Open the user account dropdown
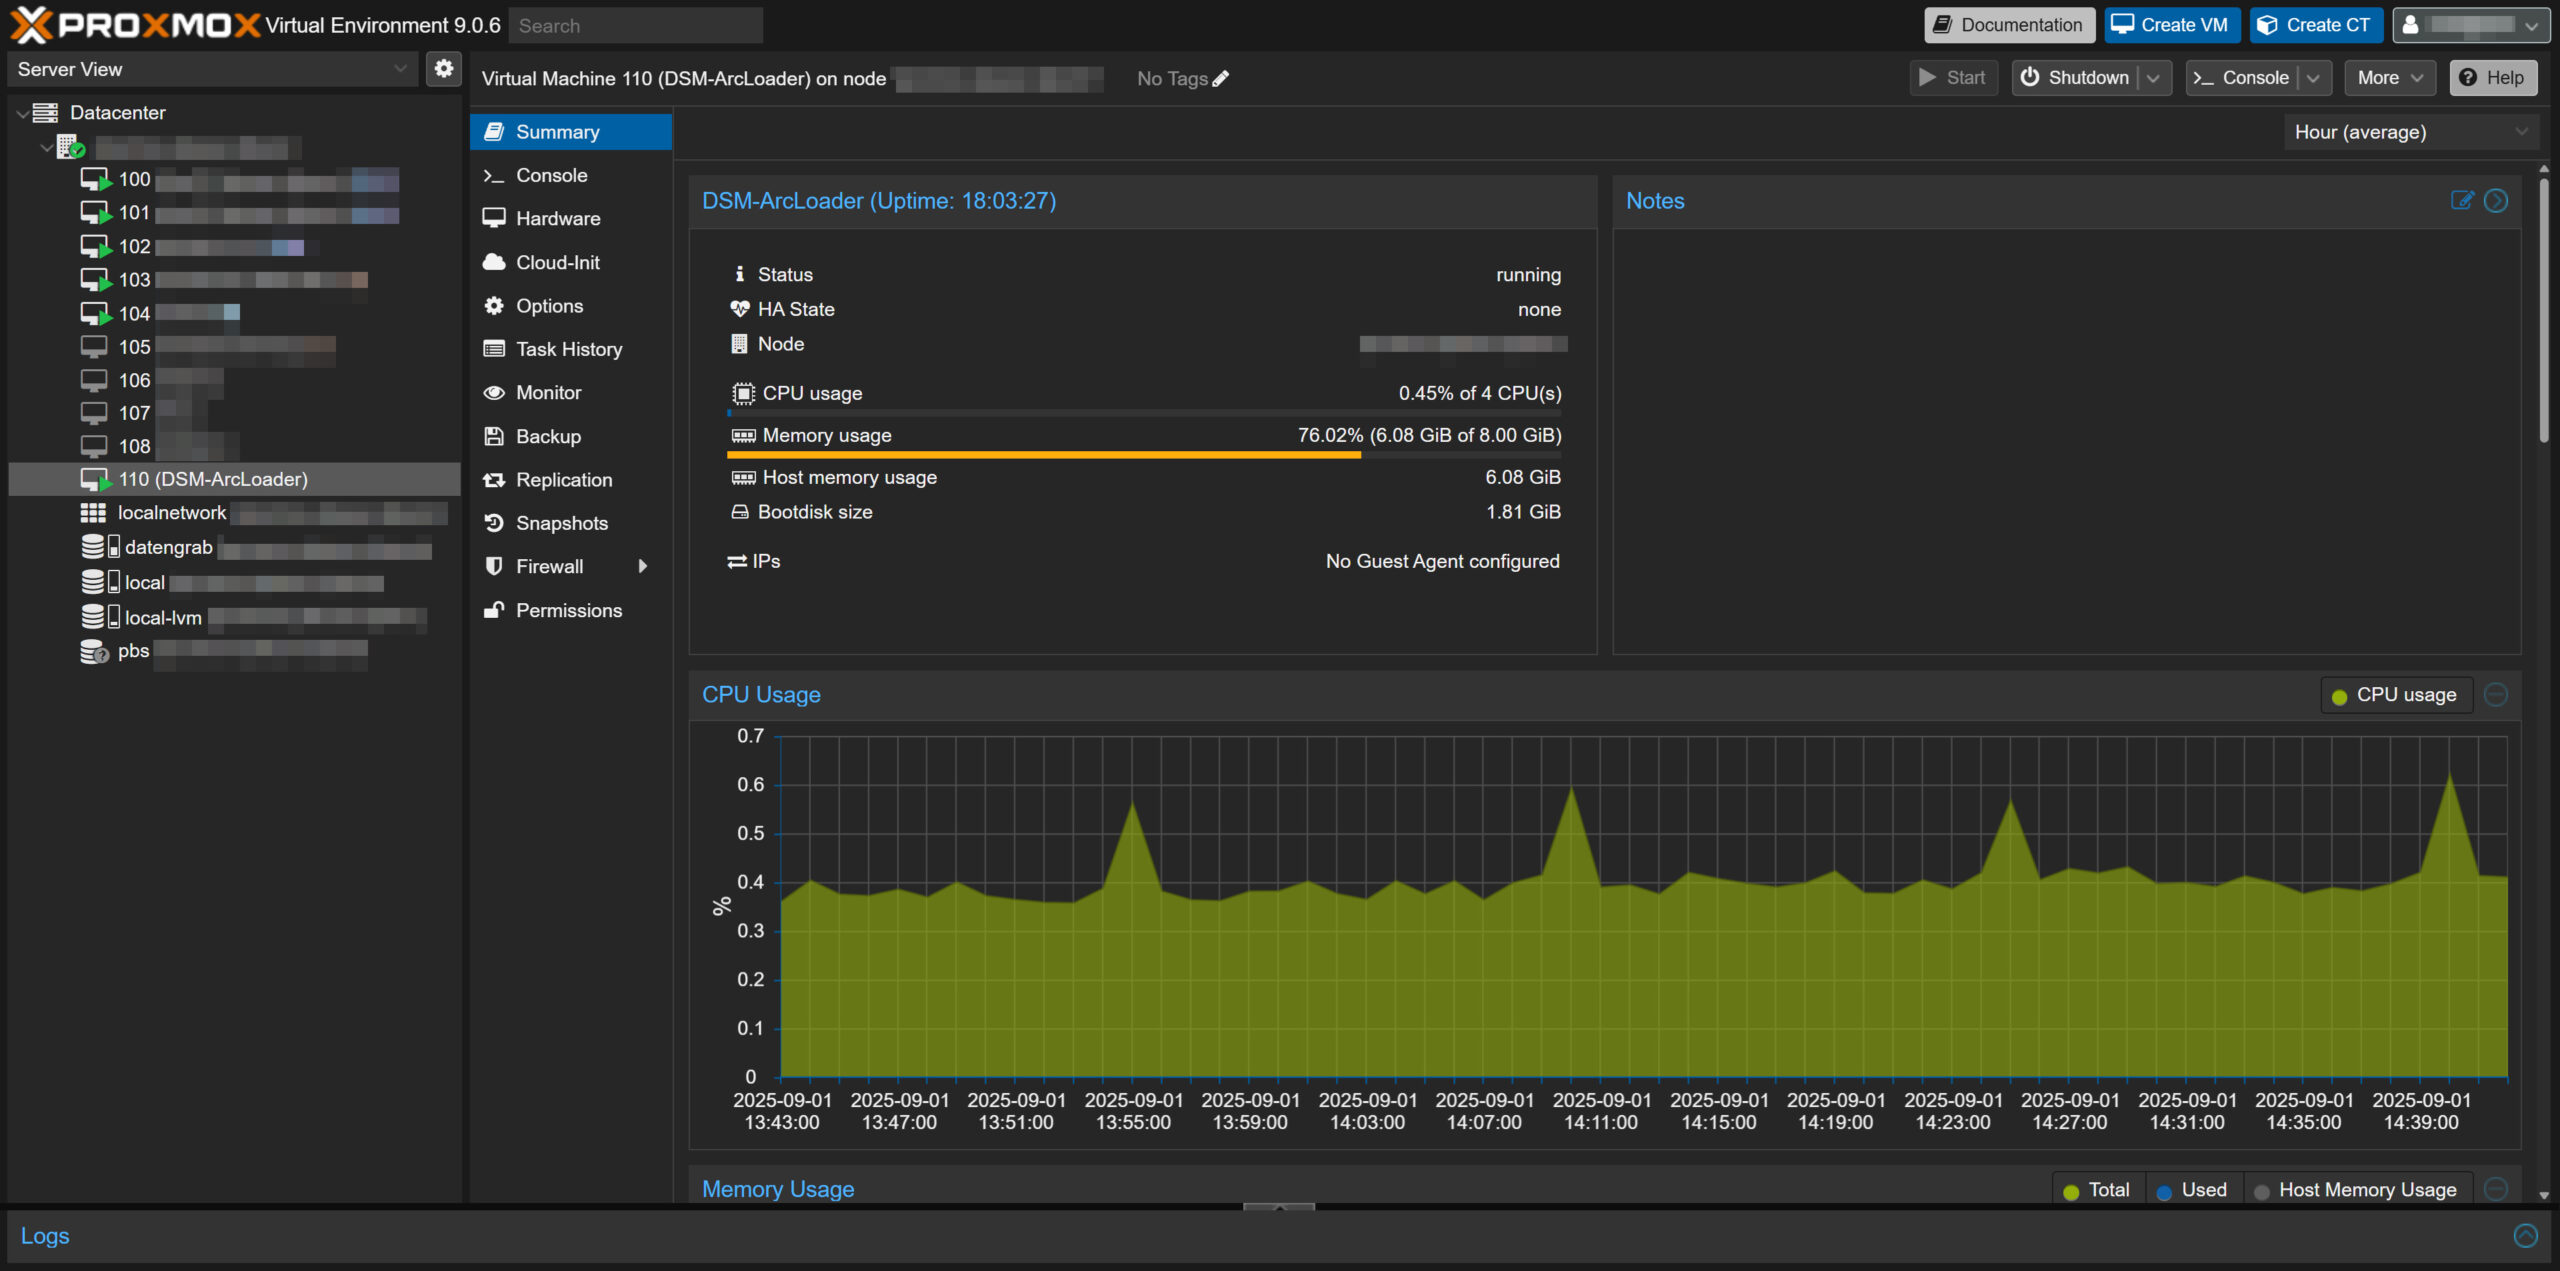Image resolution: width=2560 pixels, height=1271 pixels. [x=2469, y=25]
